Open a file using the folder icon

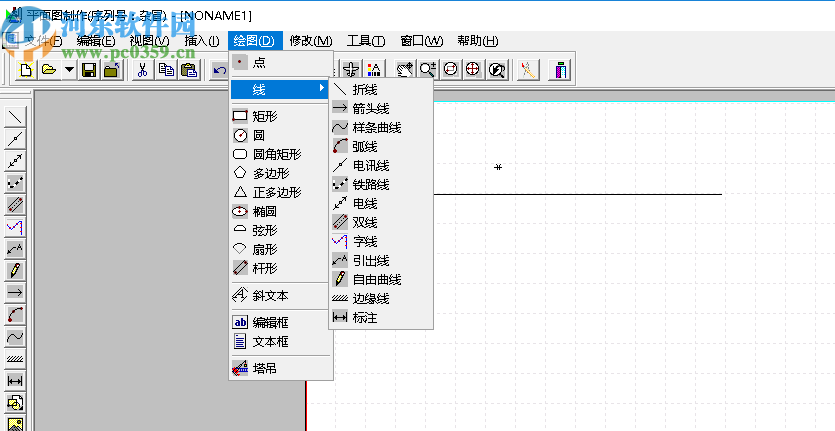tap(49, 70)
